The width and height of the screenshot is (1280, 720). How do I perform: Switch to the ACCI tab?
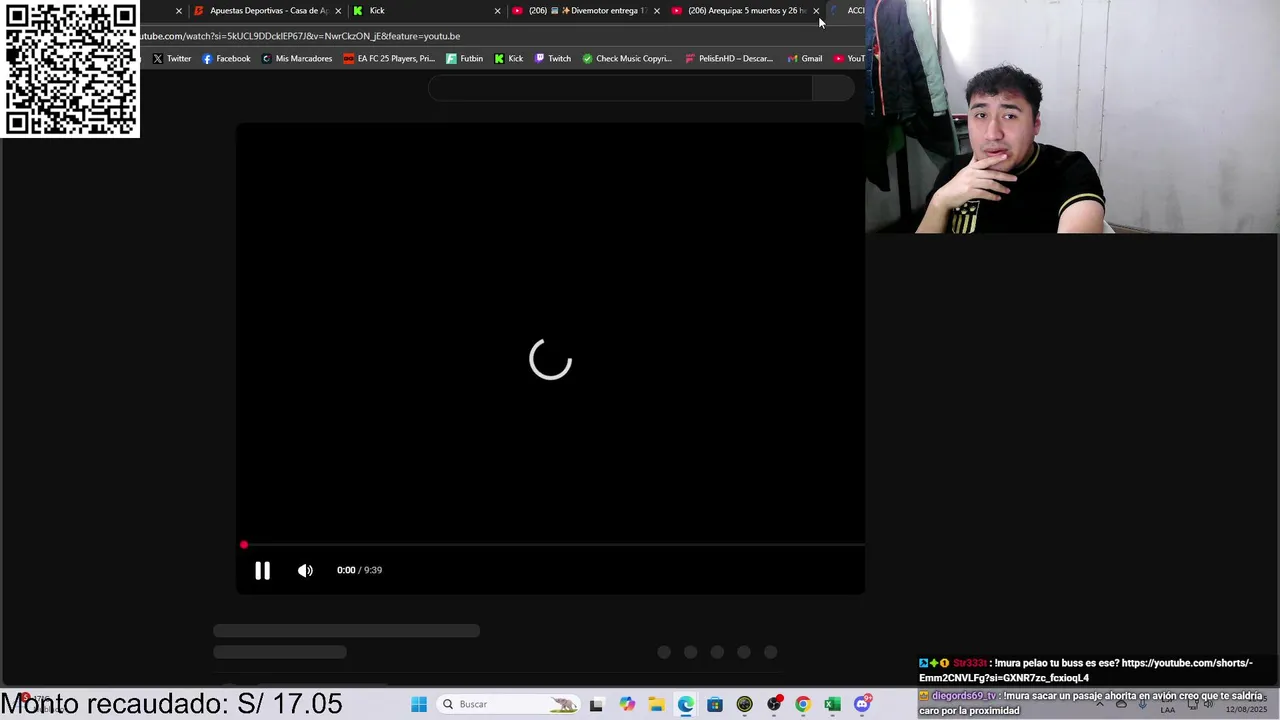point(848,11)
